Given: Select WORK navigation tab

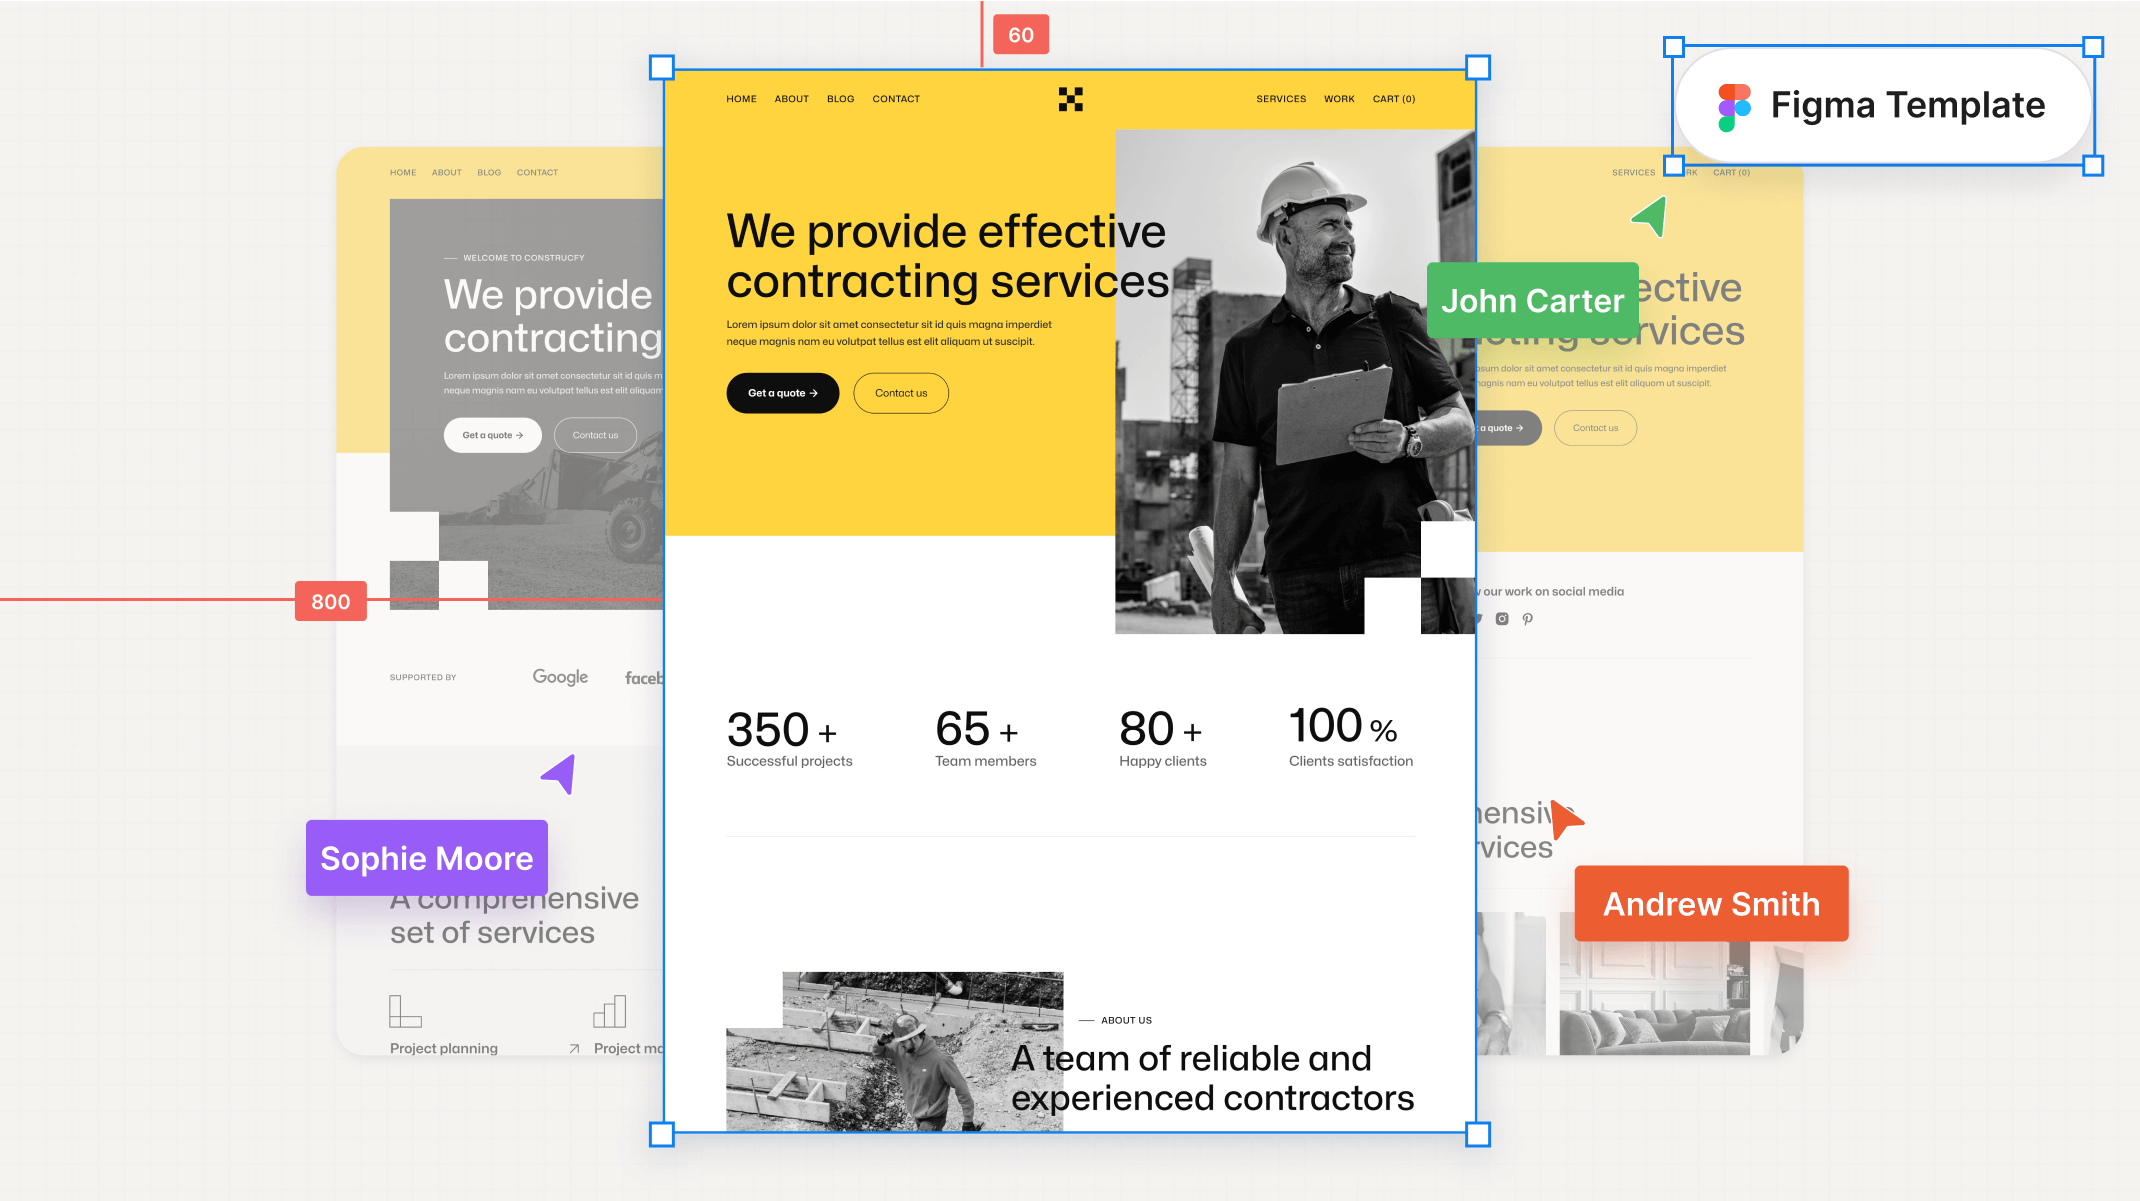Looking at the screenshot, I should (1339, 98).
